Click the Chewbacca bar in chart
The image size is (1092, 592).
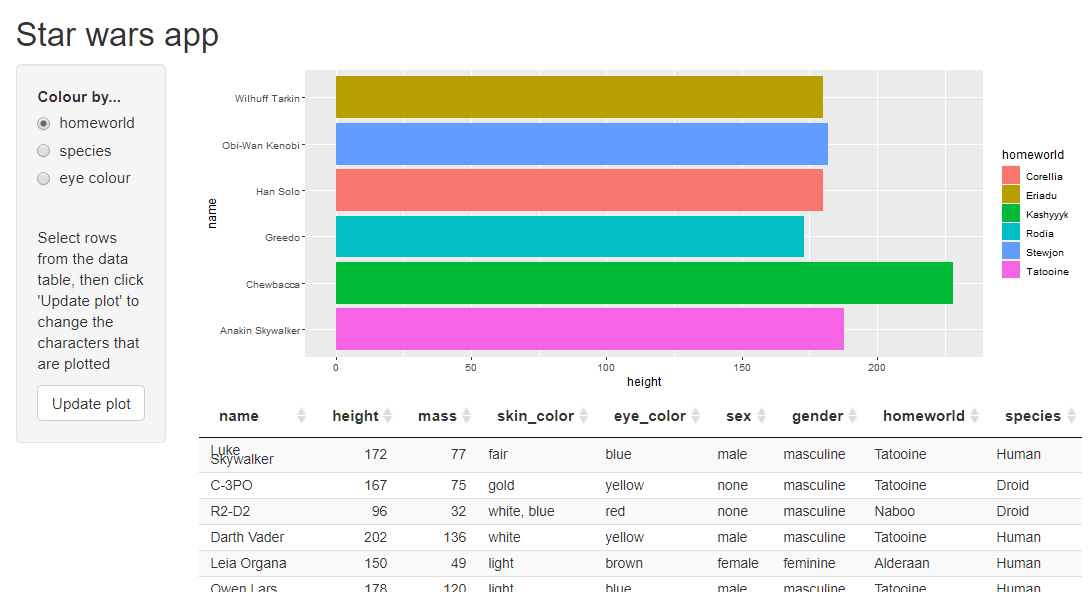click(x=644, y=283)
